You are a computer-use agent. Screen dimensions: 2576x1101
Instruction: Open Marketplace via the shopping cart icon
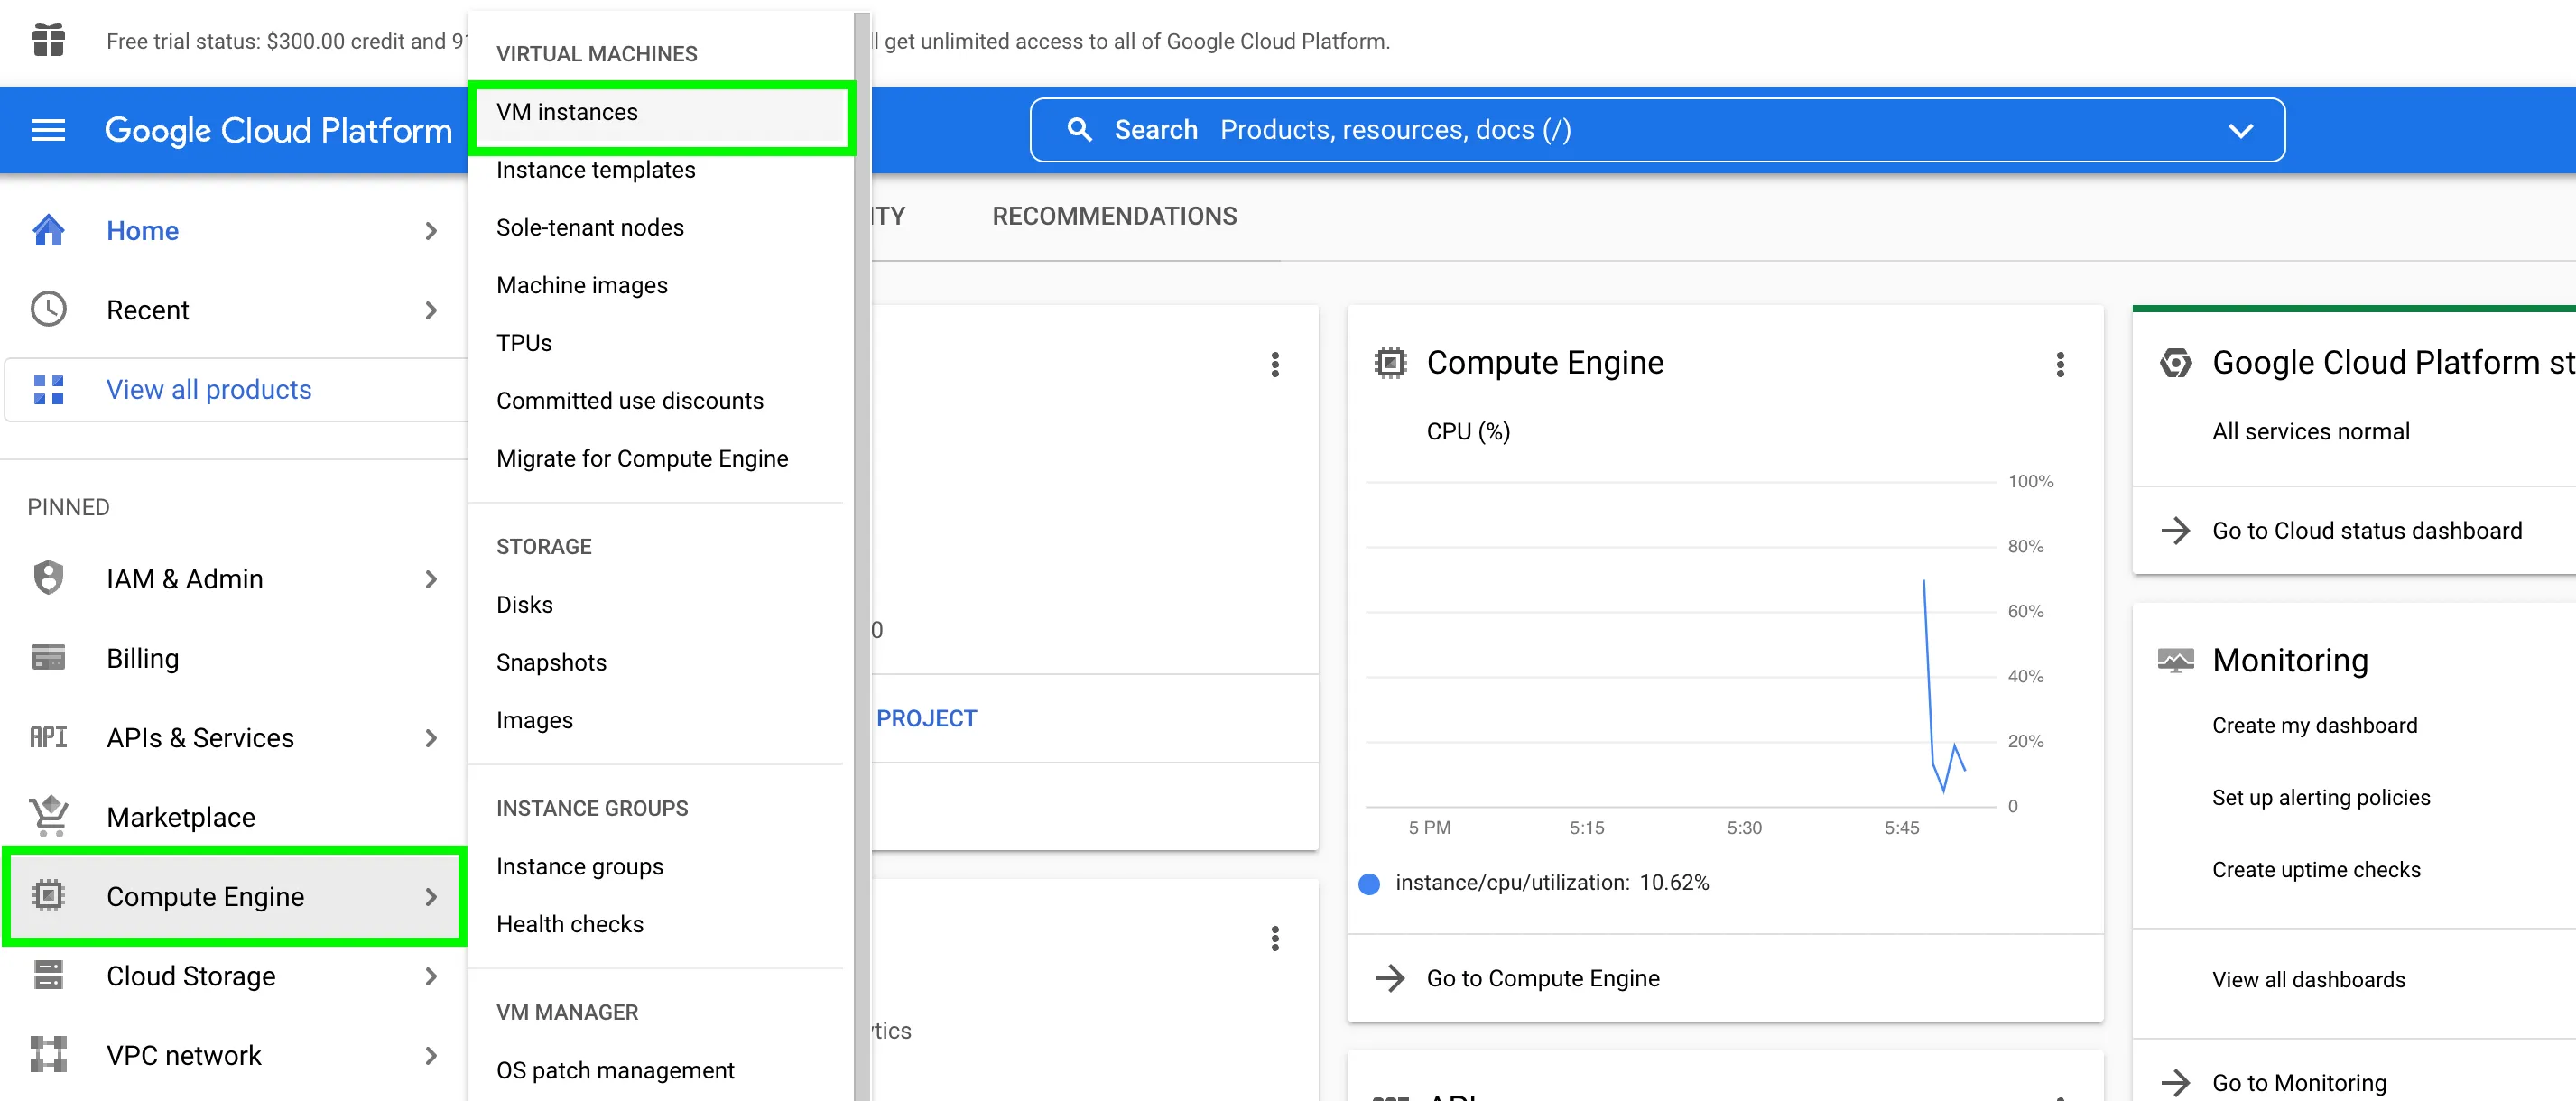(x=47, y=816)
